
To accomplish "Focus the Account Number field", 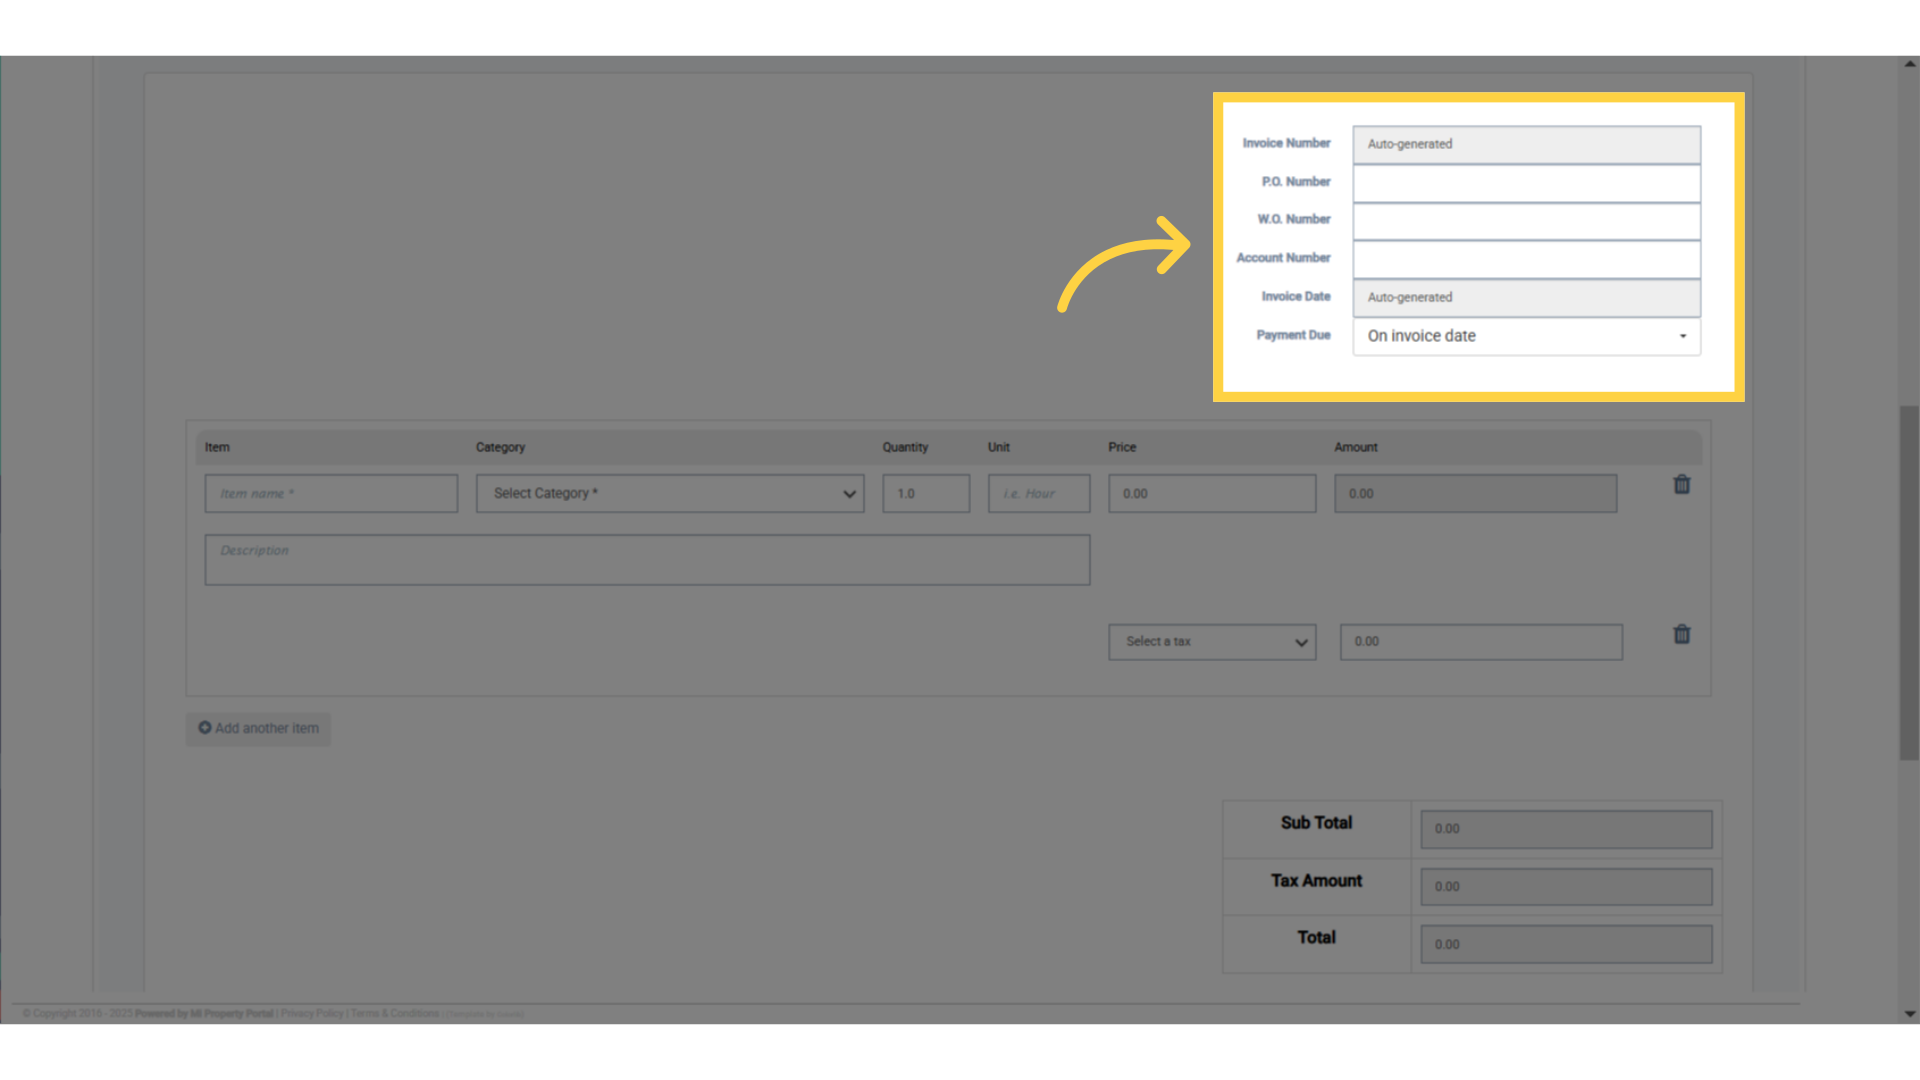I will 1526,259.
